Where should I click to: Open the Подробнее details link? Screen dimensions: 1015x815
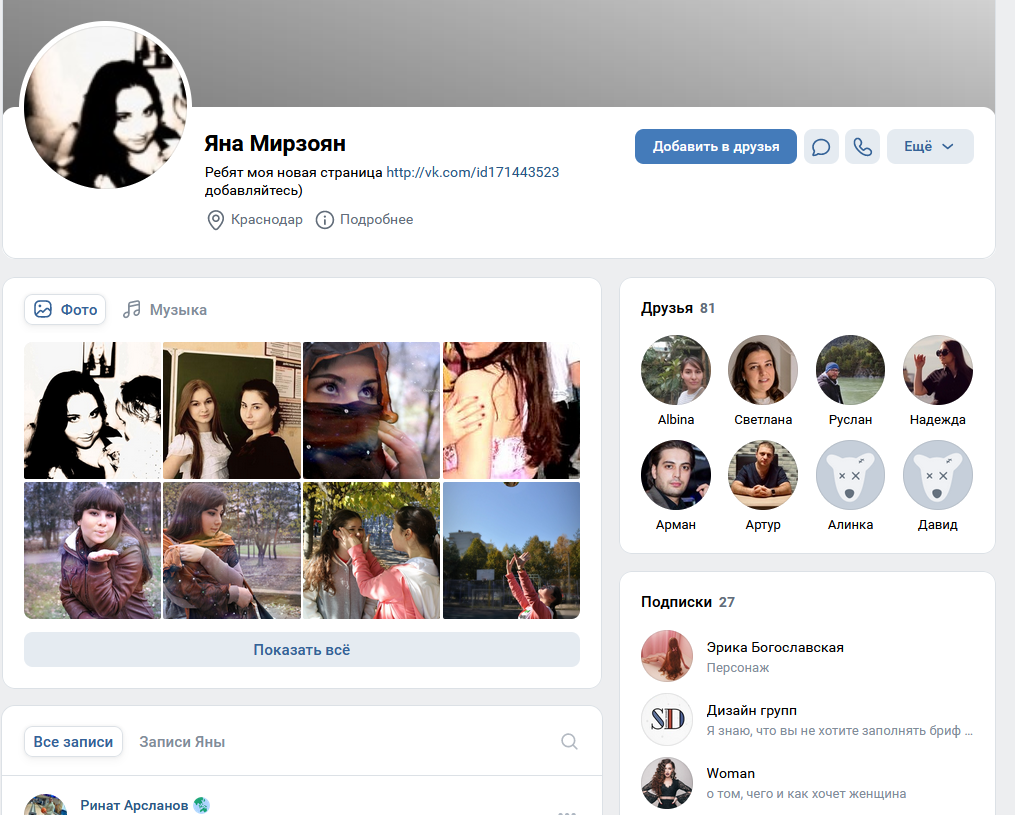(x=376, y=219)
